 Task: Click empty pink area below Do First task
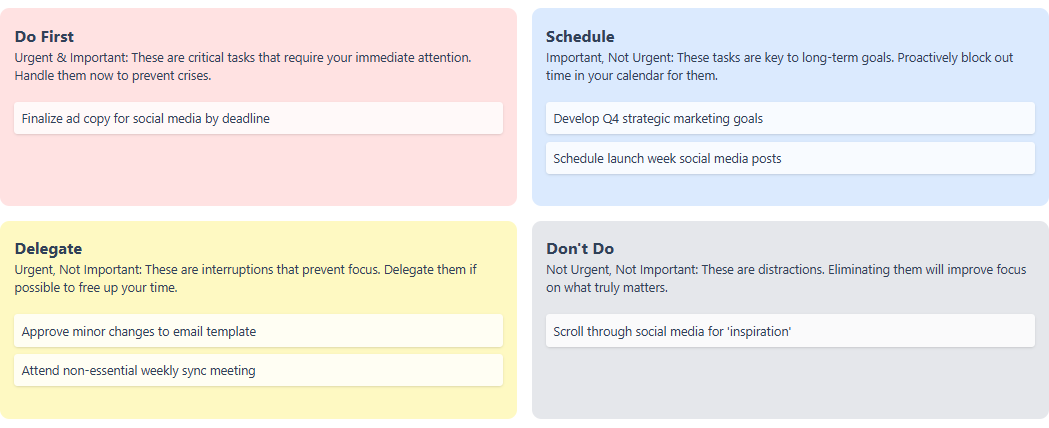tap(258, 170)
